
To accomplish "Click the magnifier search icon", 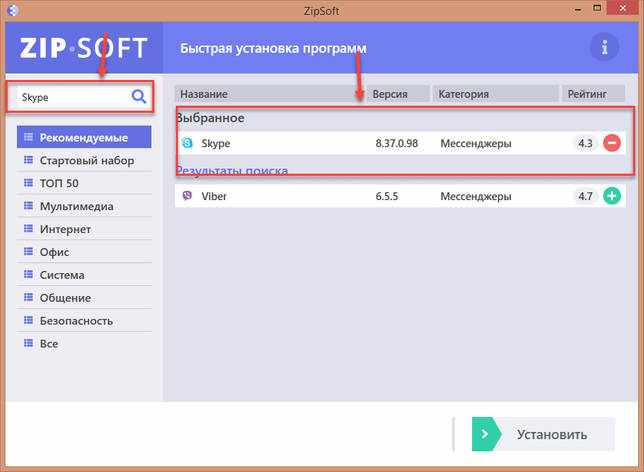I will [139, 97].
